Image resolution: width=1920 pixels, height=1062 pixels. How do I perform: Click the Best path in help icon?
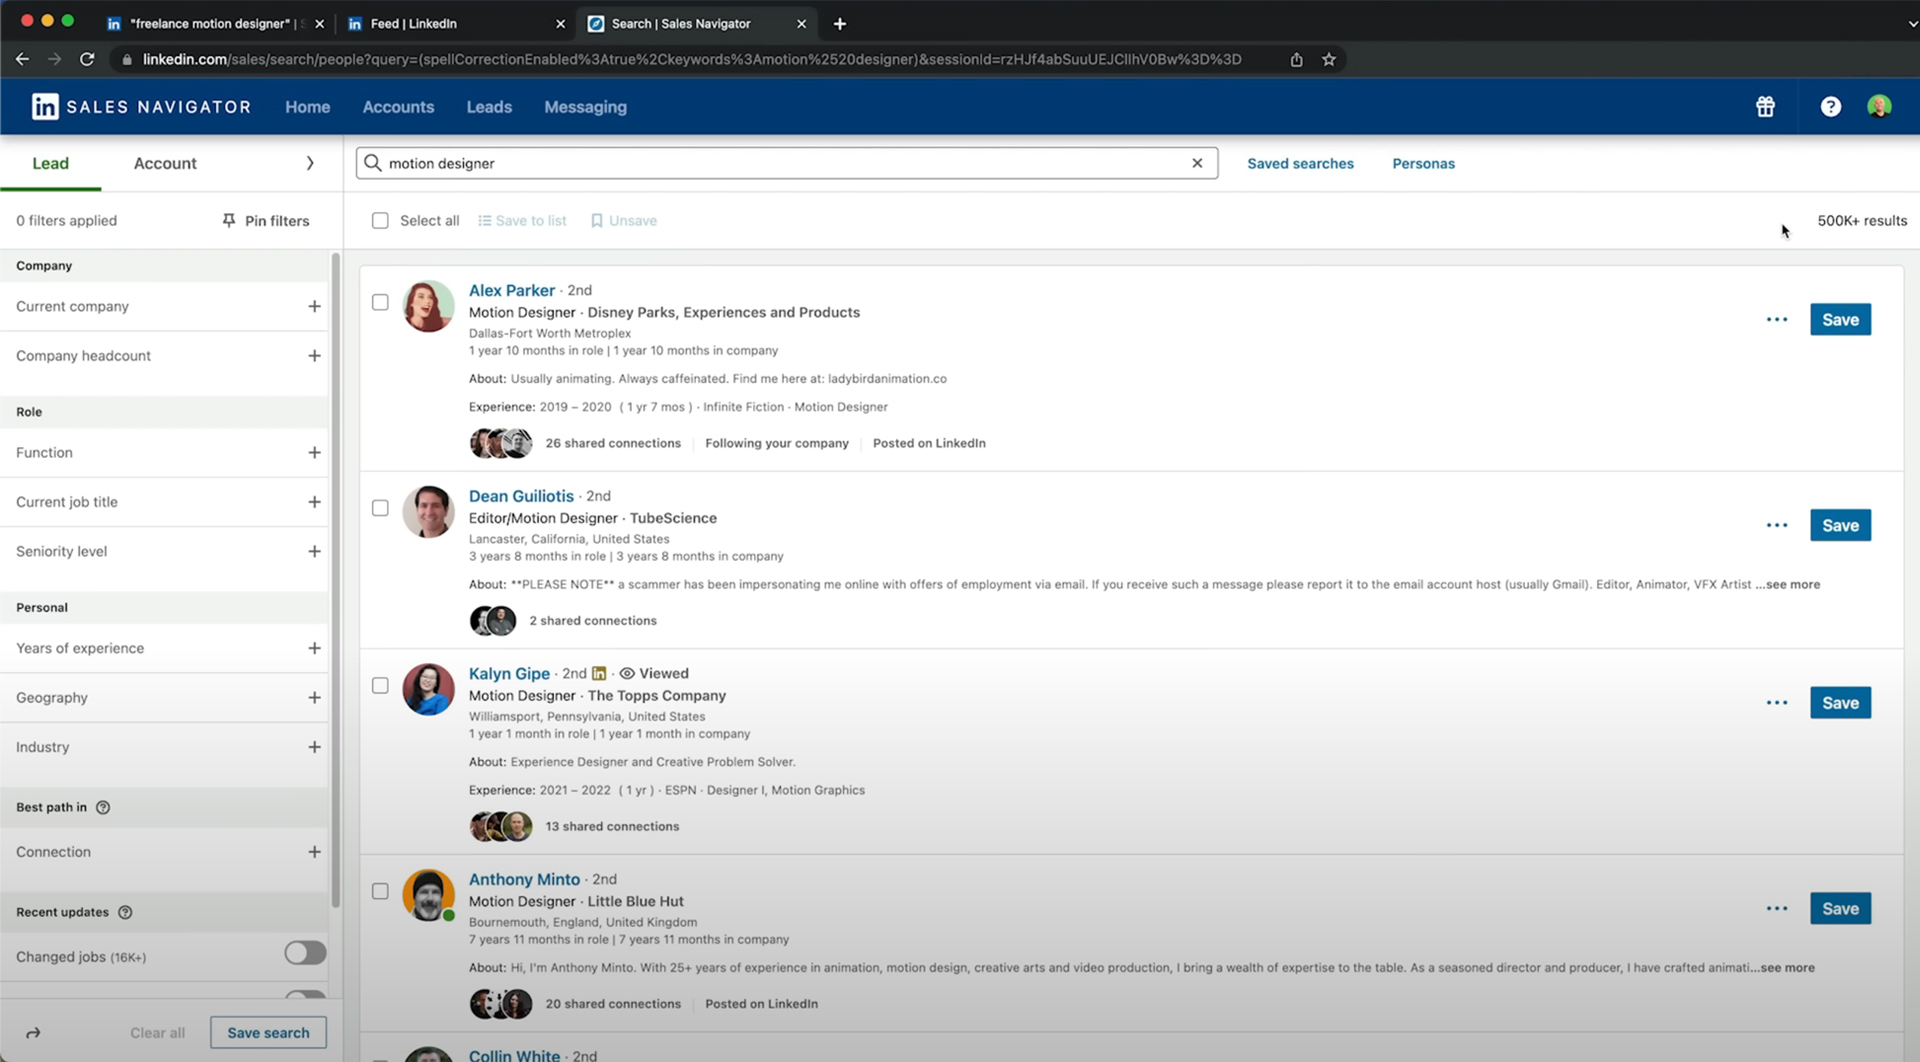[x=103, y=807]
